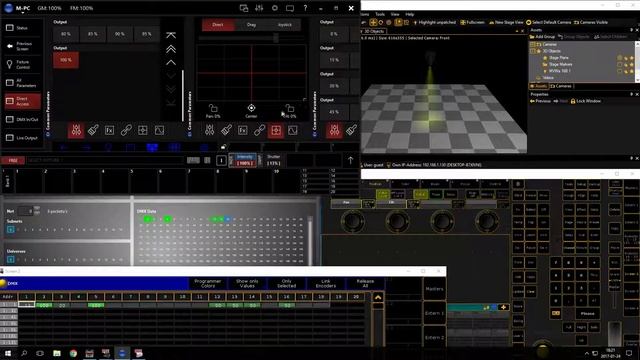Set output to 85 %
Viewport: 640px width, 360px height.
click(x=93, y=34)
